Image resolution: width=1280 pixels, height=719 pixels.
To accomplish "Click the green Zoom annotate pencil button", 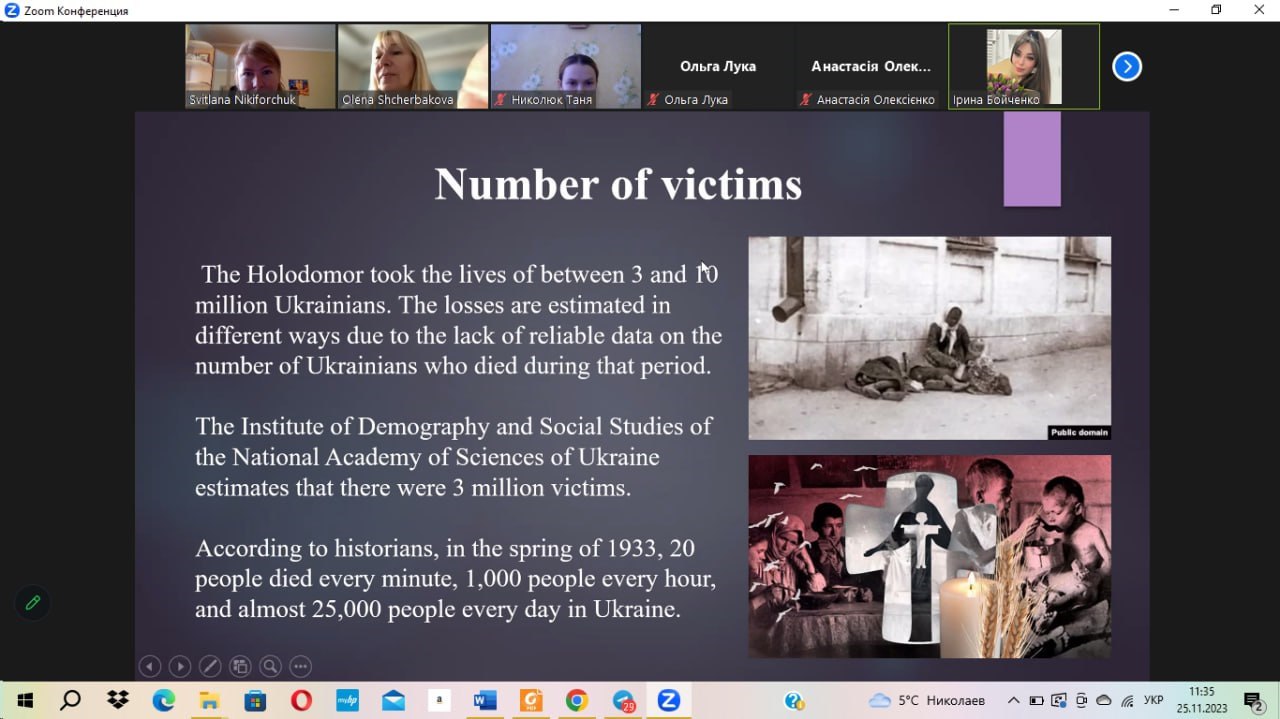I will [x=33, y=603].
